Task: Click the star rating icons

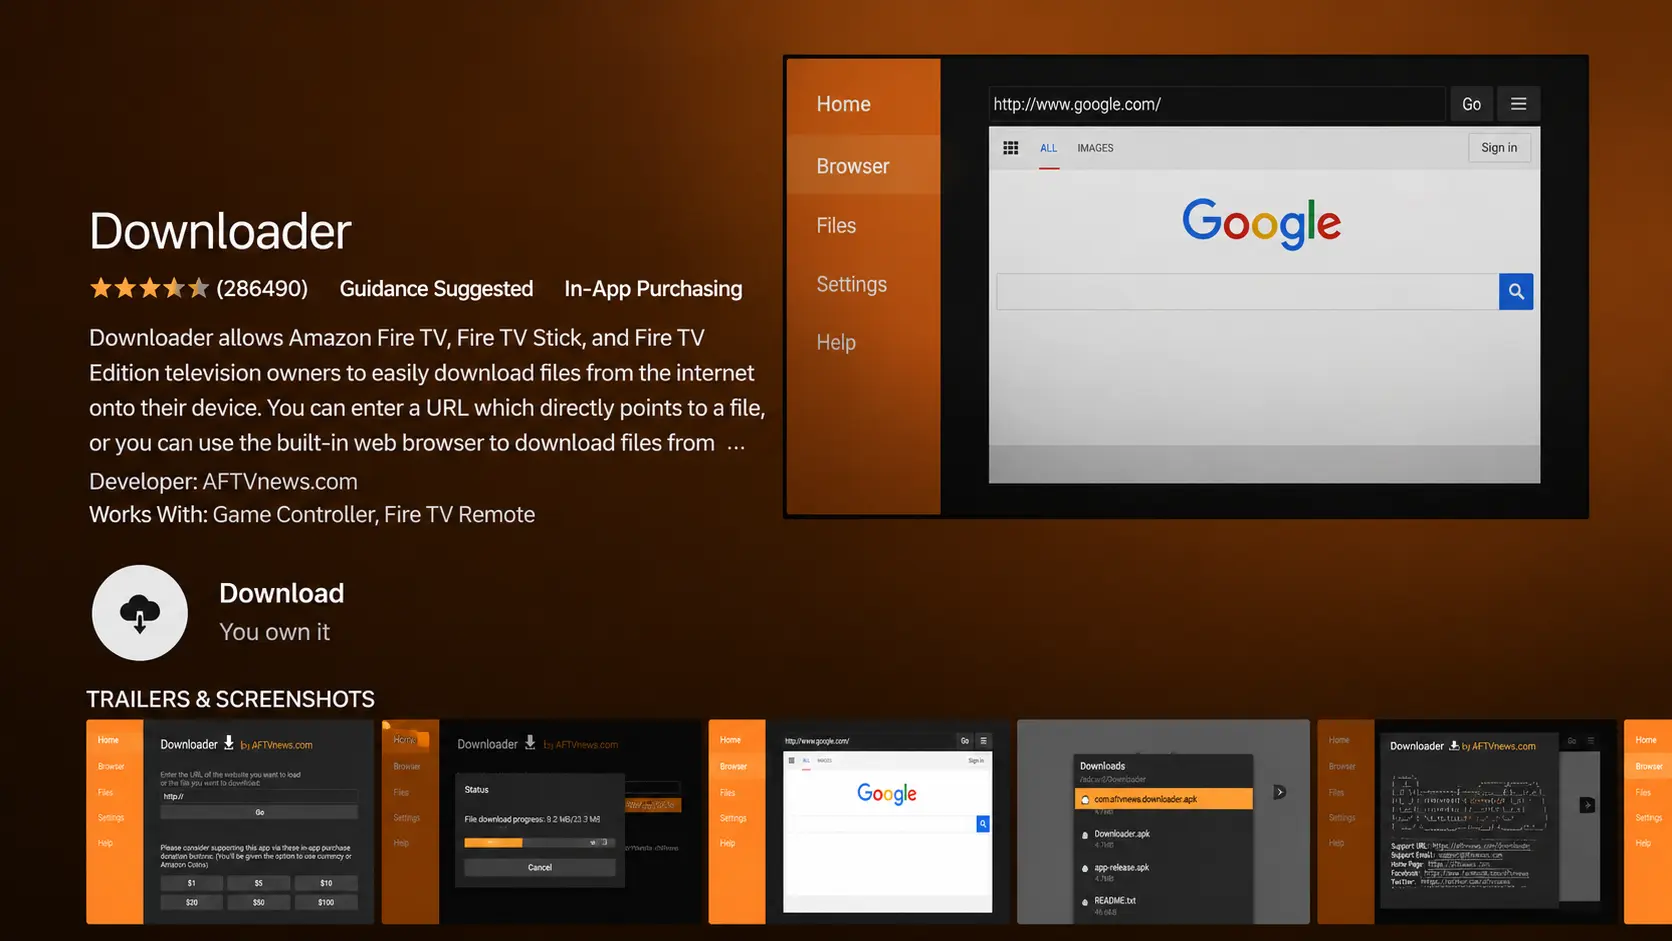Action: point(149,289)
